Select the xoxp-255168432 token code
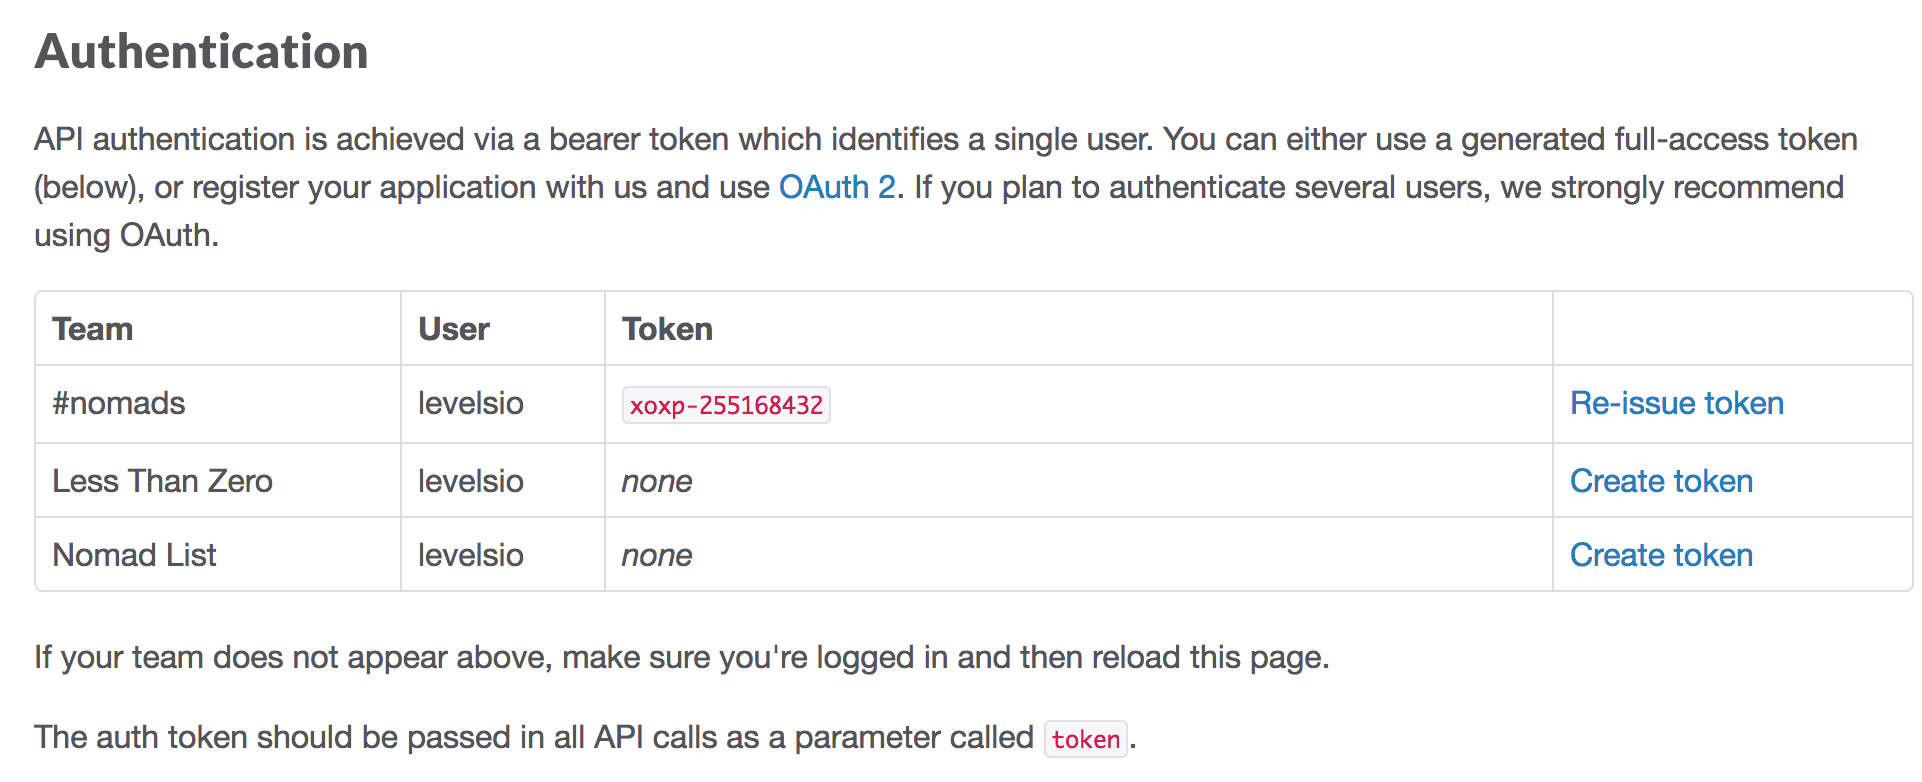 point(726,405)
